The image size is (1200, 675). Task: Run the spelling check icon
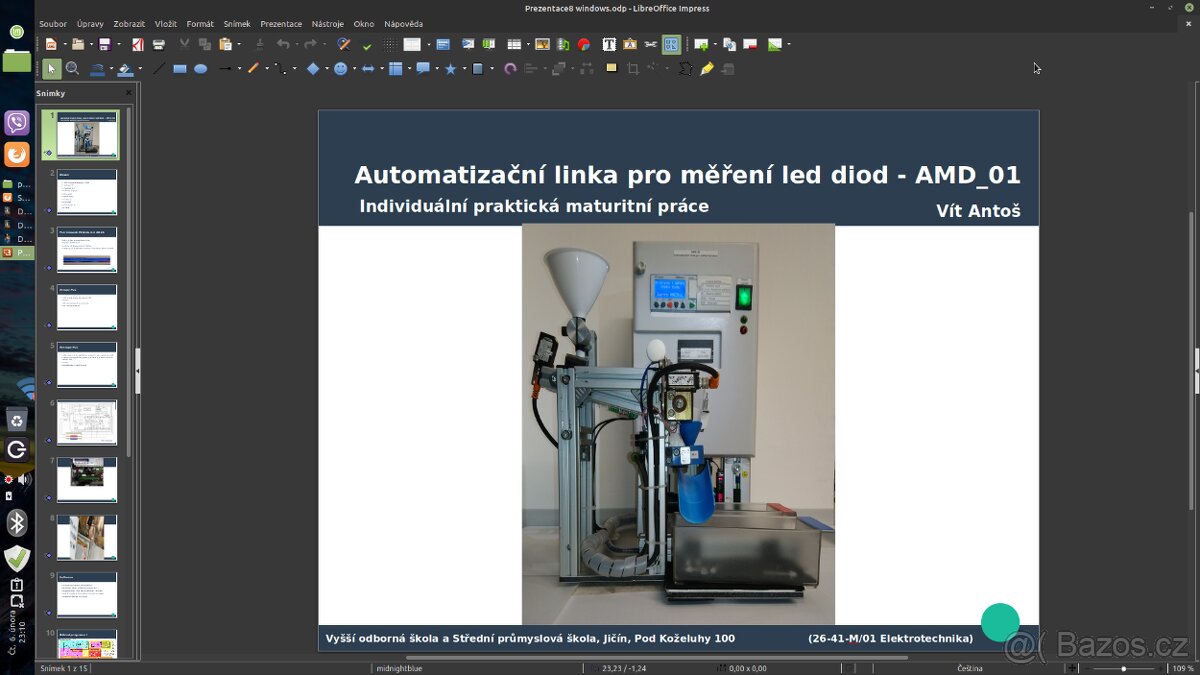click(367, 45)
